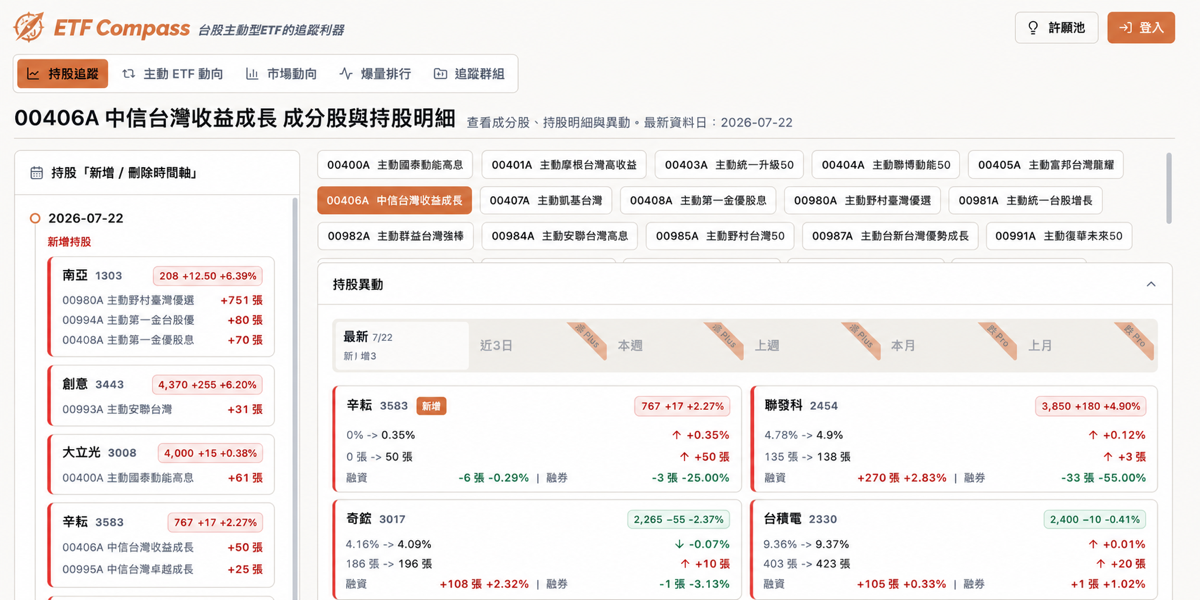Select ETF 00991A 主動復華未來50
The image size is (1200, 600).
click(x=1060, y=236)
